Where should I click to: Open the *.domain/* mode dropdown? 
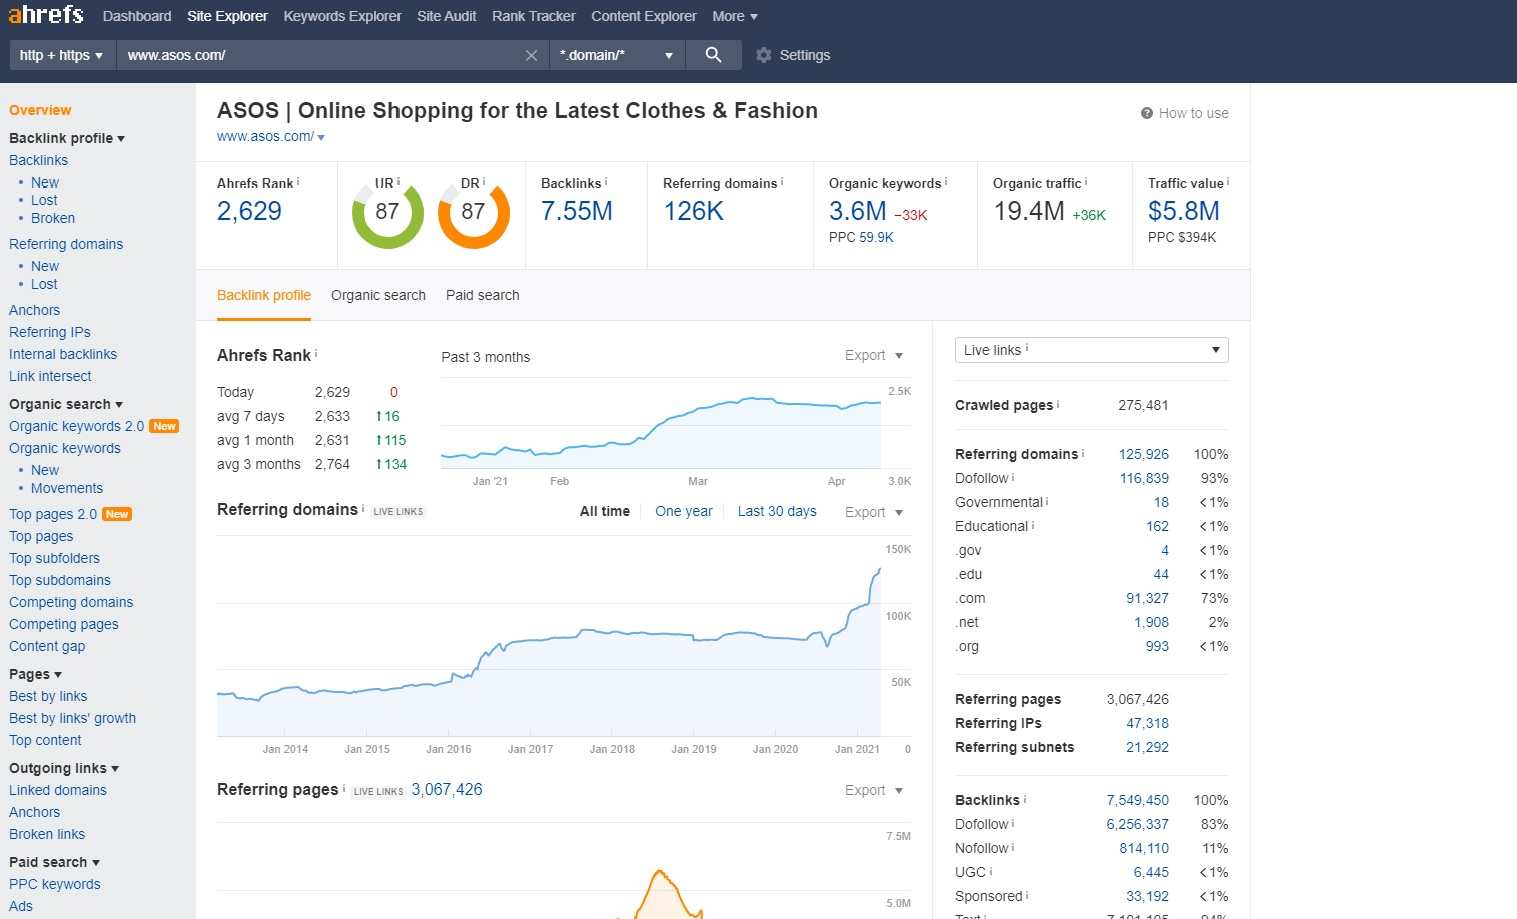tap(617, 55)
